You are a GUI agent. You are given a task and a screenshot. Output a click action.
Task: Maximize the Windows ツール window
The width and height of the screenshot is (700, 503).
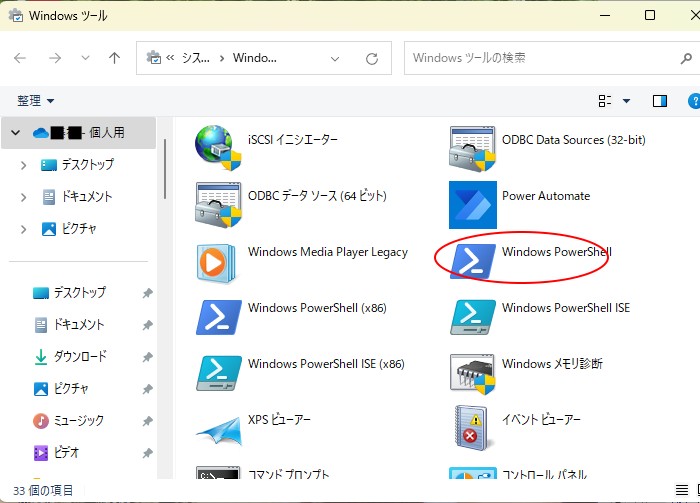pos(650,16)
